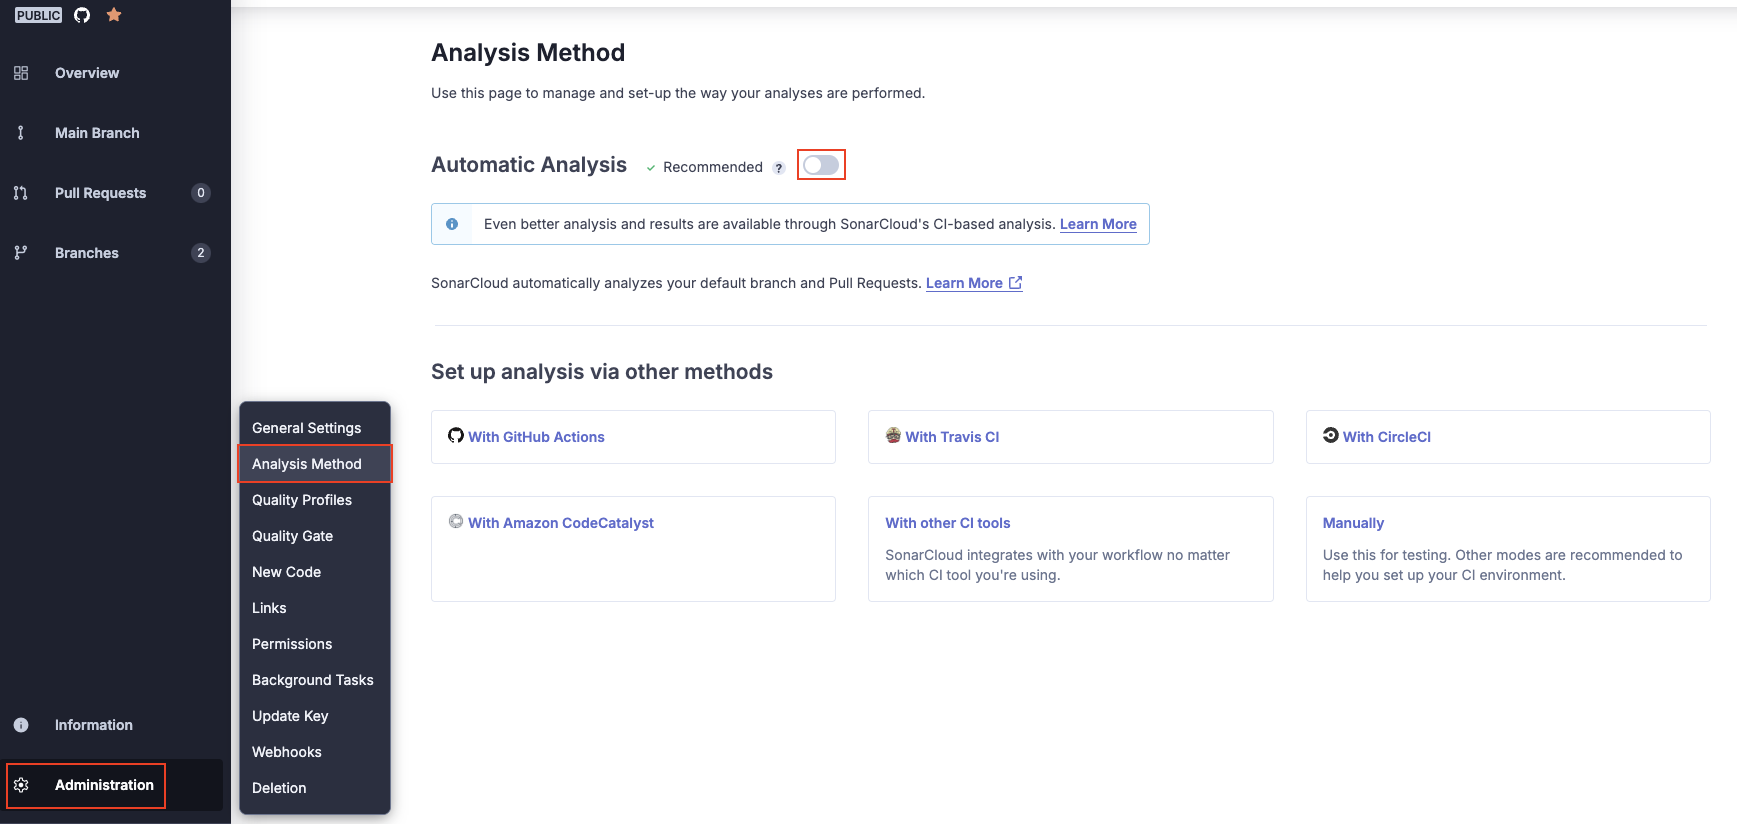
Task: Click the Manually analysis method card
Action: pyautogui.click(x=1508, y=549)
